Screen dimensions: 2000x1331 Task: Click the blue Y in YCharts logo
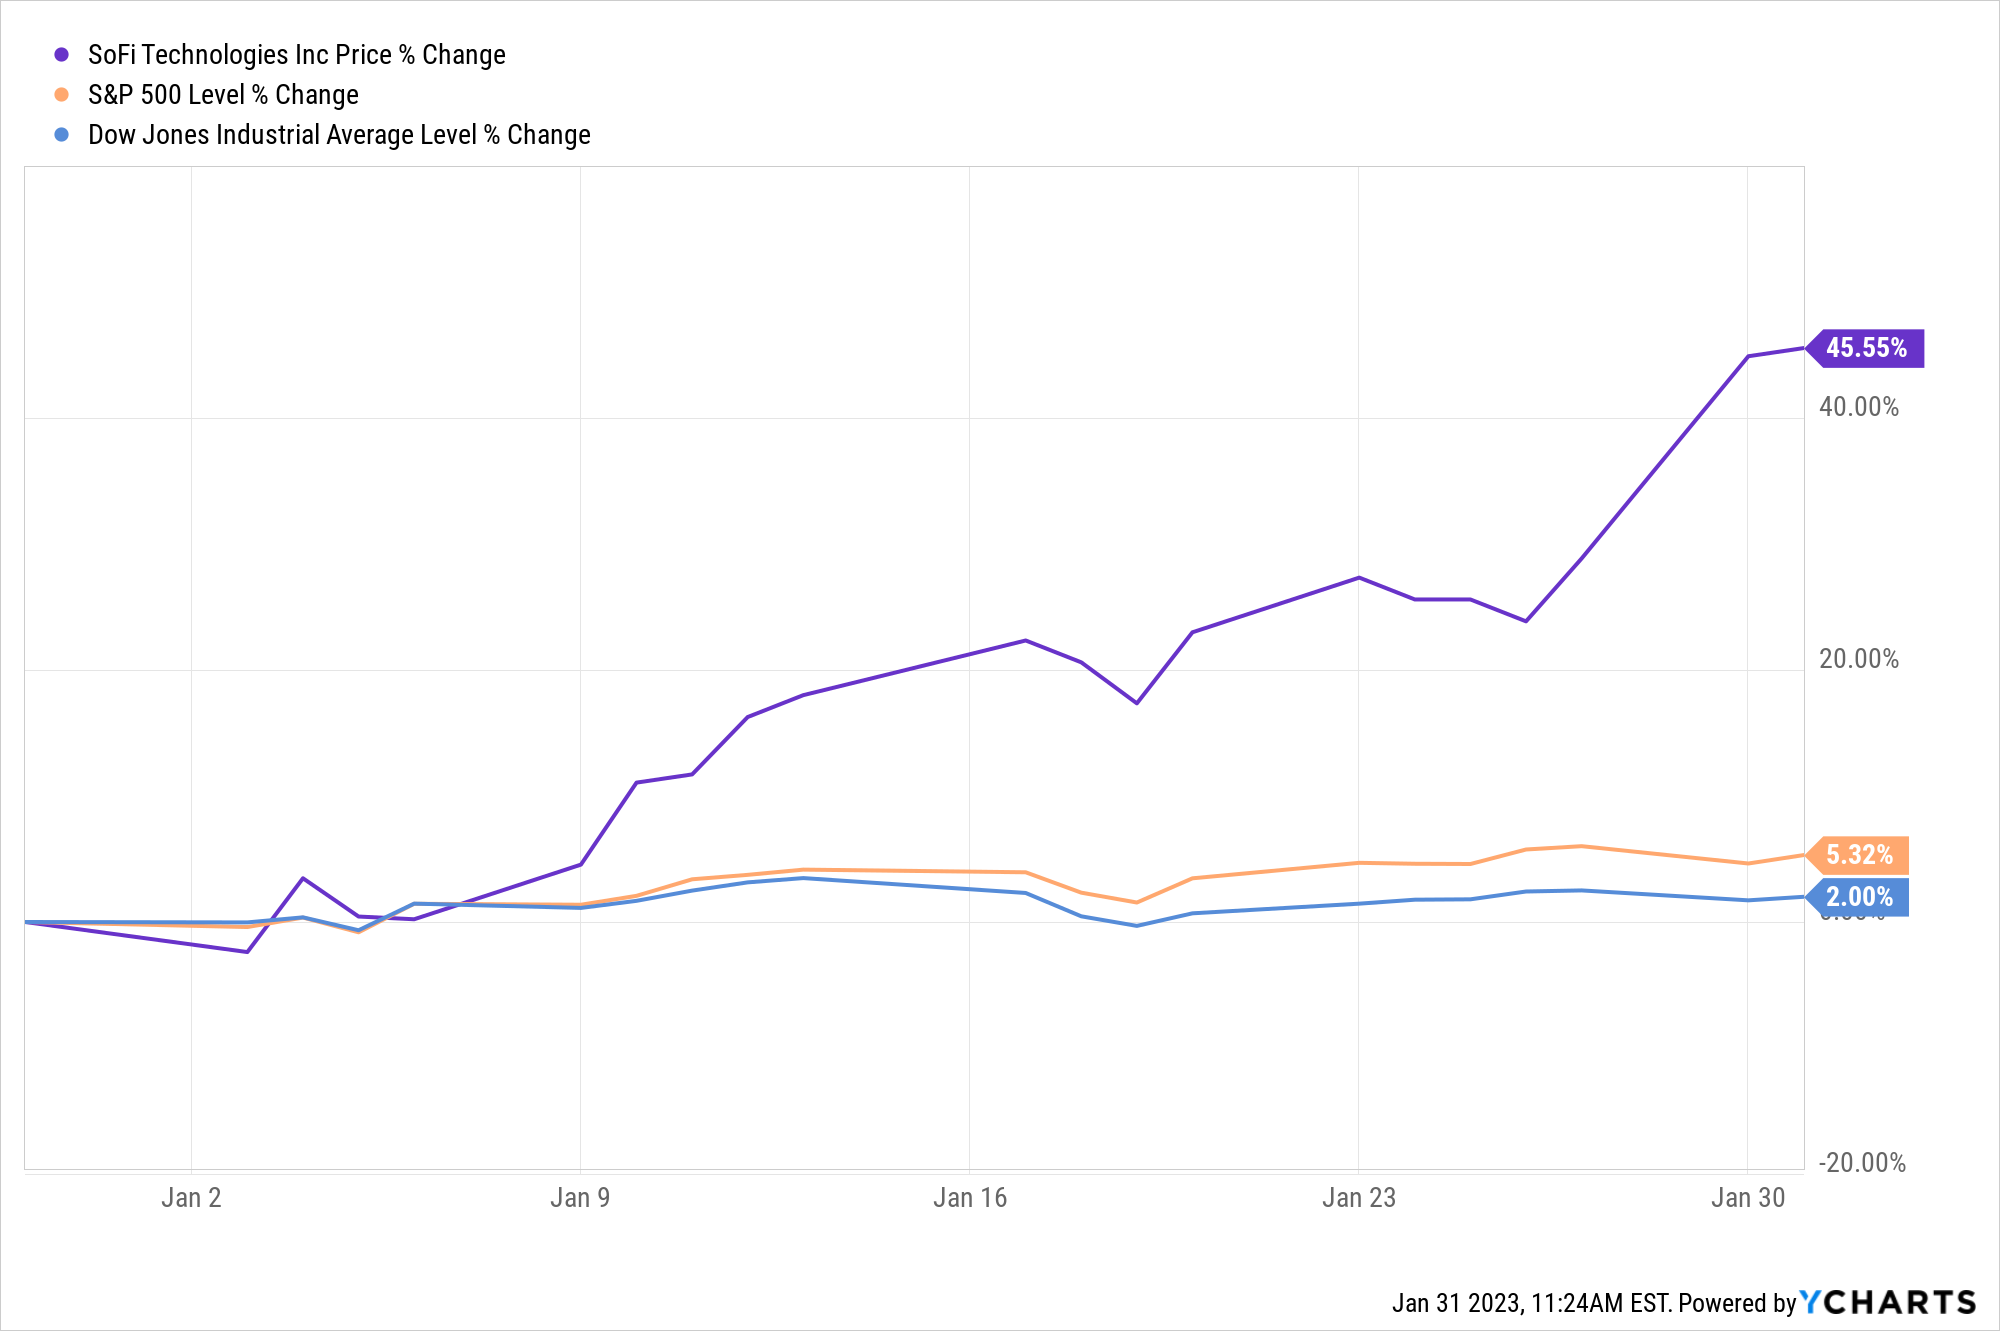[x=1811, y=1302]
